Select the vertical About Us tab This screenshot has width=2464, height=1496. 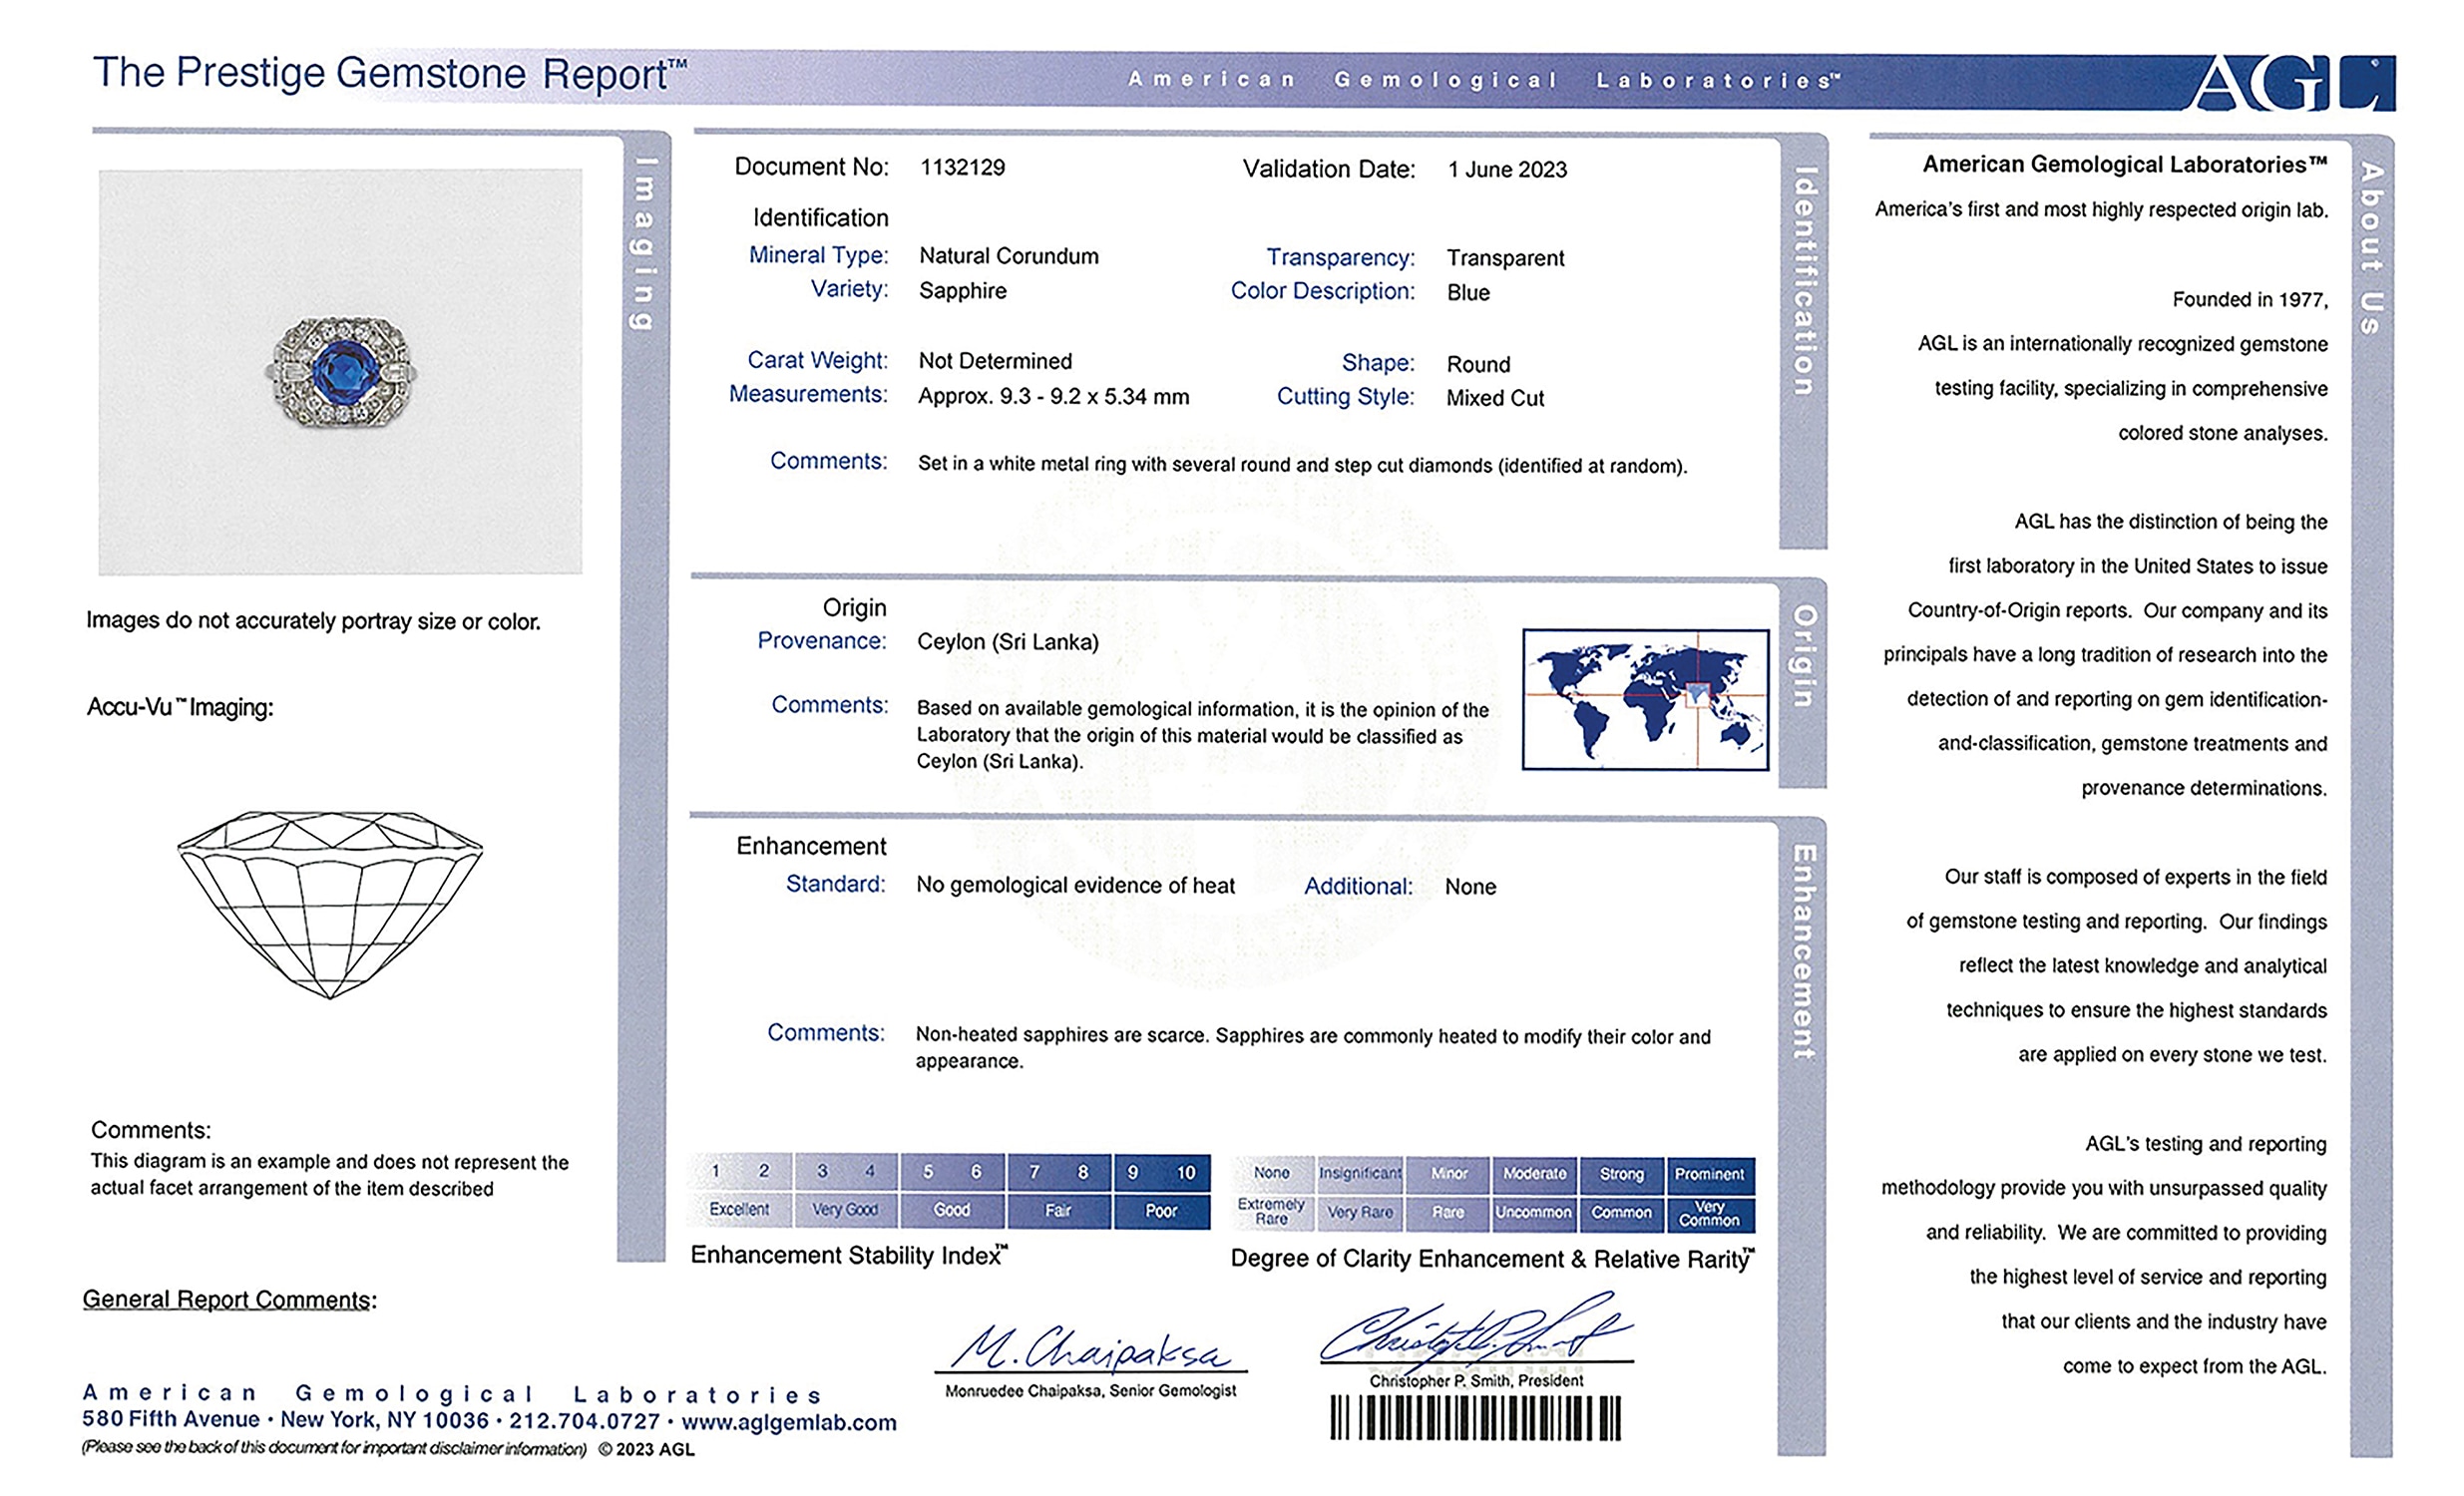[x=2371, y=247]
